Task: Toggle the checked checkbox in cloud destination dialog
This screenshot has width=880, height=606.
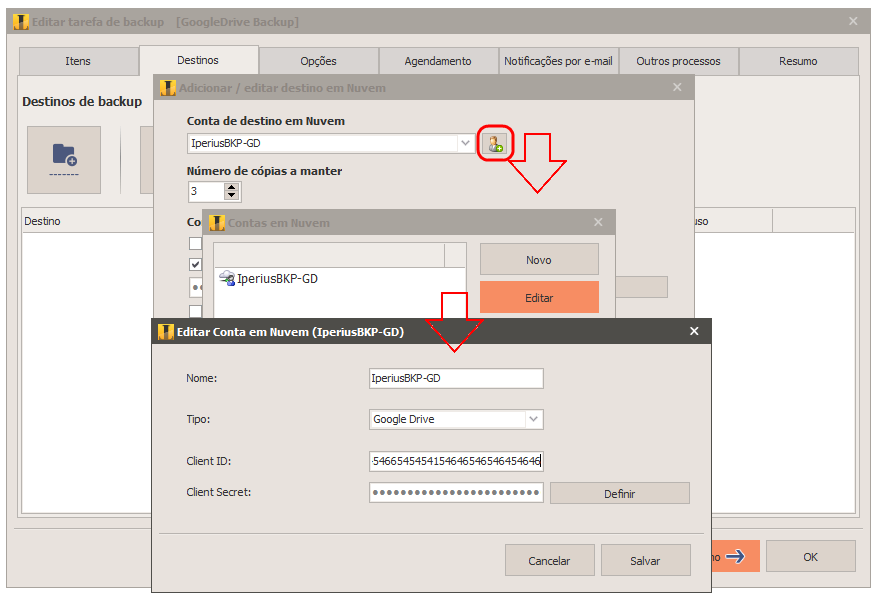Action: pyautogui.click(x=195, y=264)
